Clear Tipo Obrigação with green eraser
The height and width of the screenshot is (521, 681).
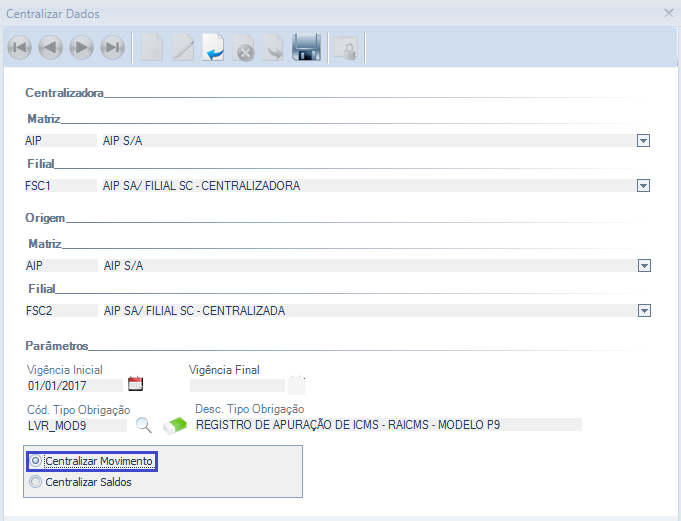click(175, 425)
